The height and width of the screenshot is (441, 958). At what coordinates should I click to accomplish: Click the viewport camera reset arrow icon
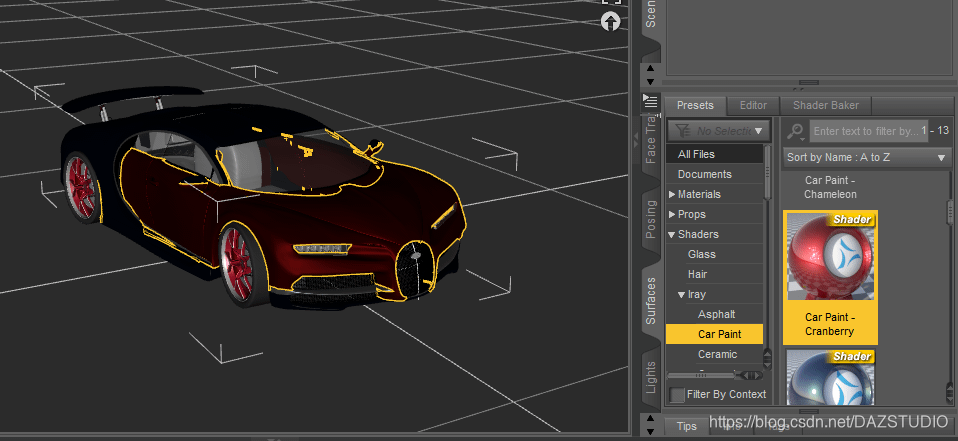tap(611, 22)
